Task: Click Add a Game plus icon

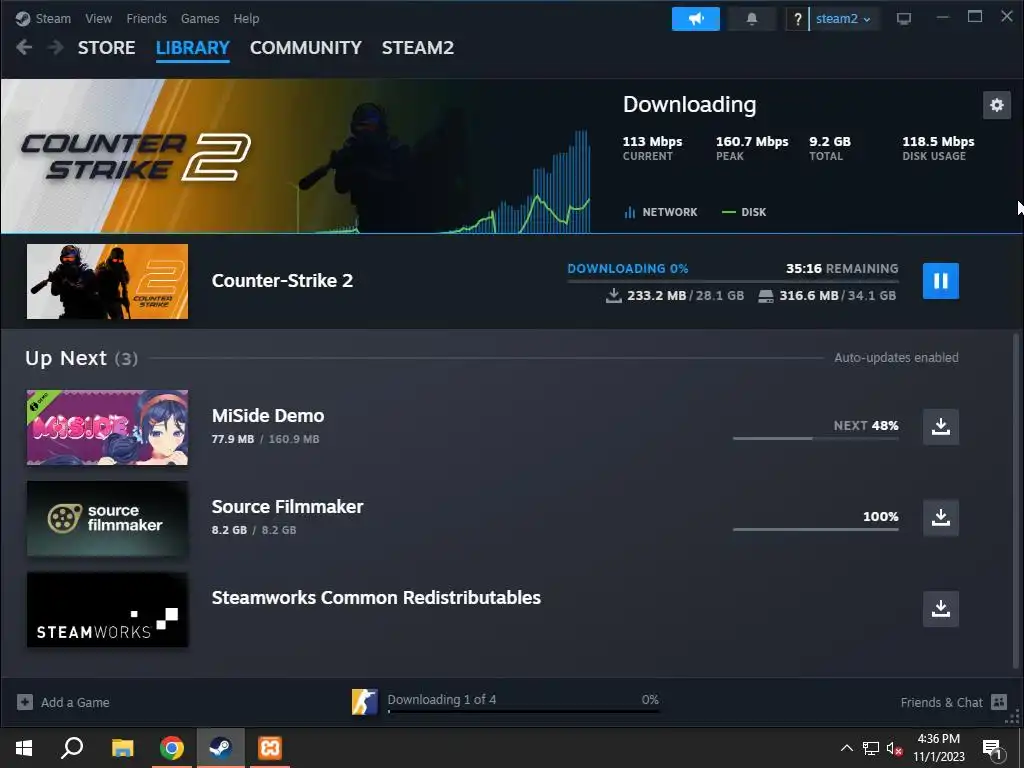Action: 25,702
